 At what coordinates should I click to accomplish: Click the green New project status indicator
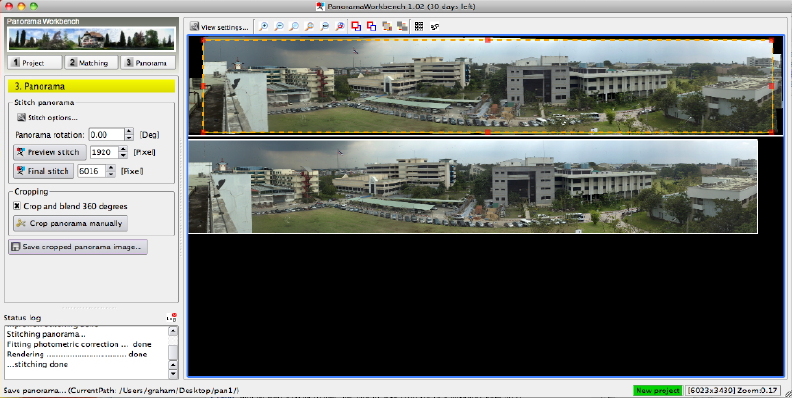tap(658, 390)
